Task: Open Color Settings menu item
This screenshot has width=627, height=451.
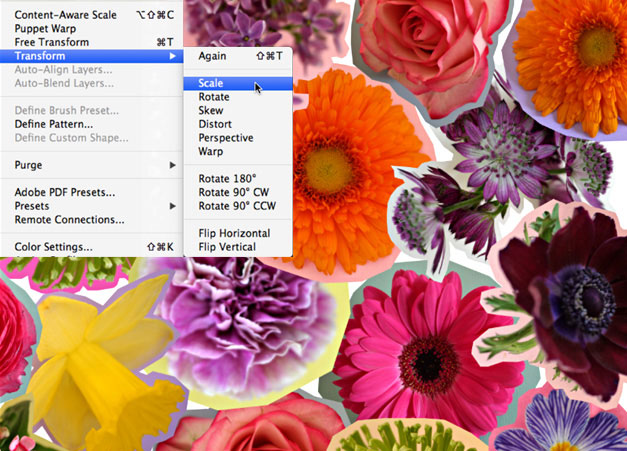Action: pos(91,247)
